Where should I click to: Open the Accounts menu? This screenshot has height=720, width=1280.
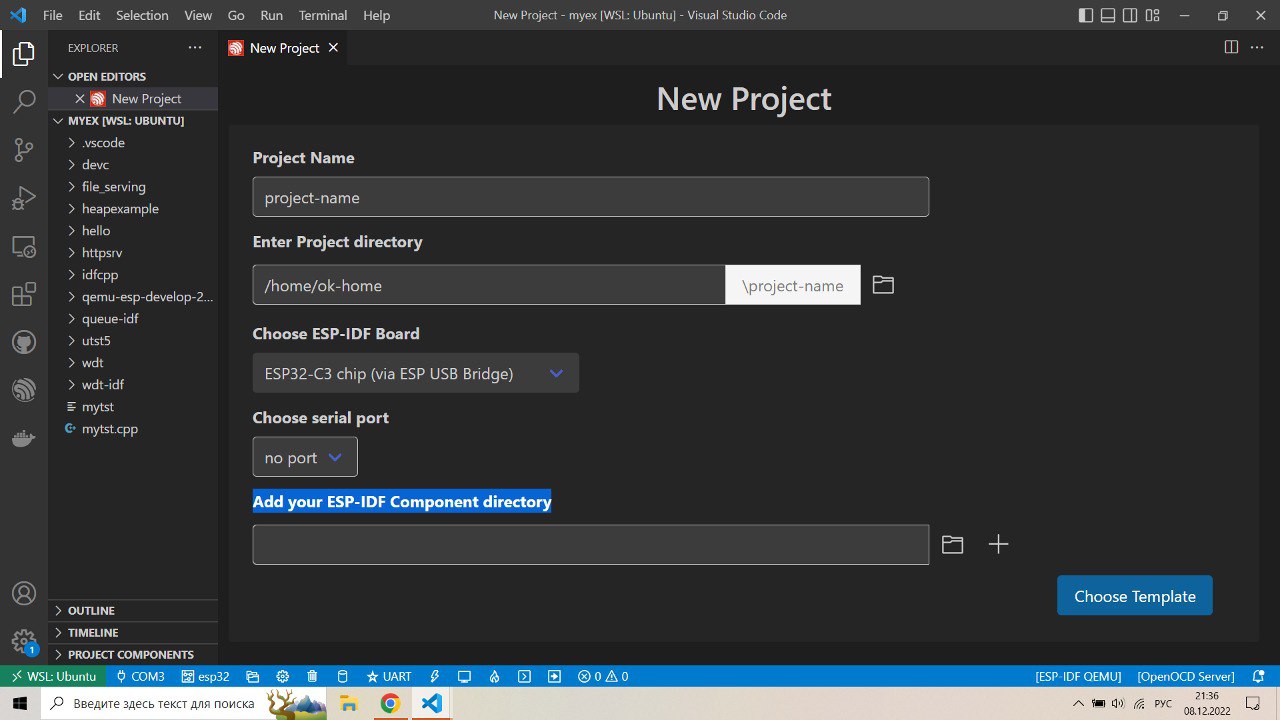coord(24,593)
